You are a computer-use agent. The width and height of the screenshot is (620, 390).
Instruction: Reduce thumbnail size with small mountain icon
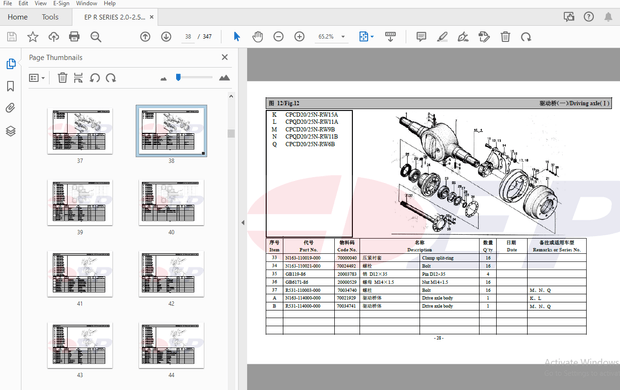pos(164,79)
